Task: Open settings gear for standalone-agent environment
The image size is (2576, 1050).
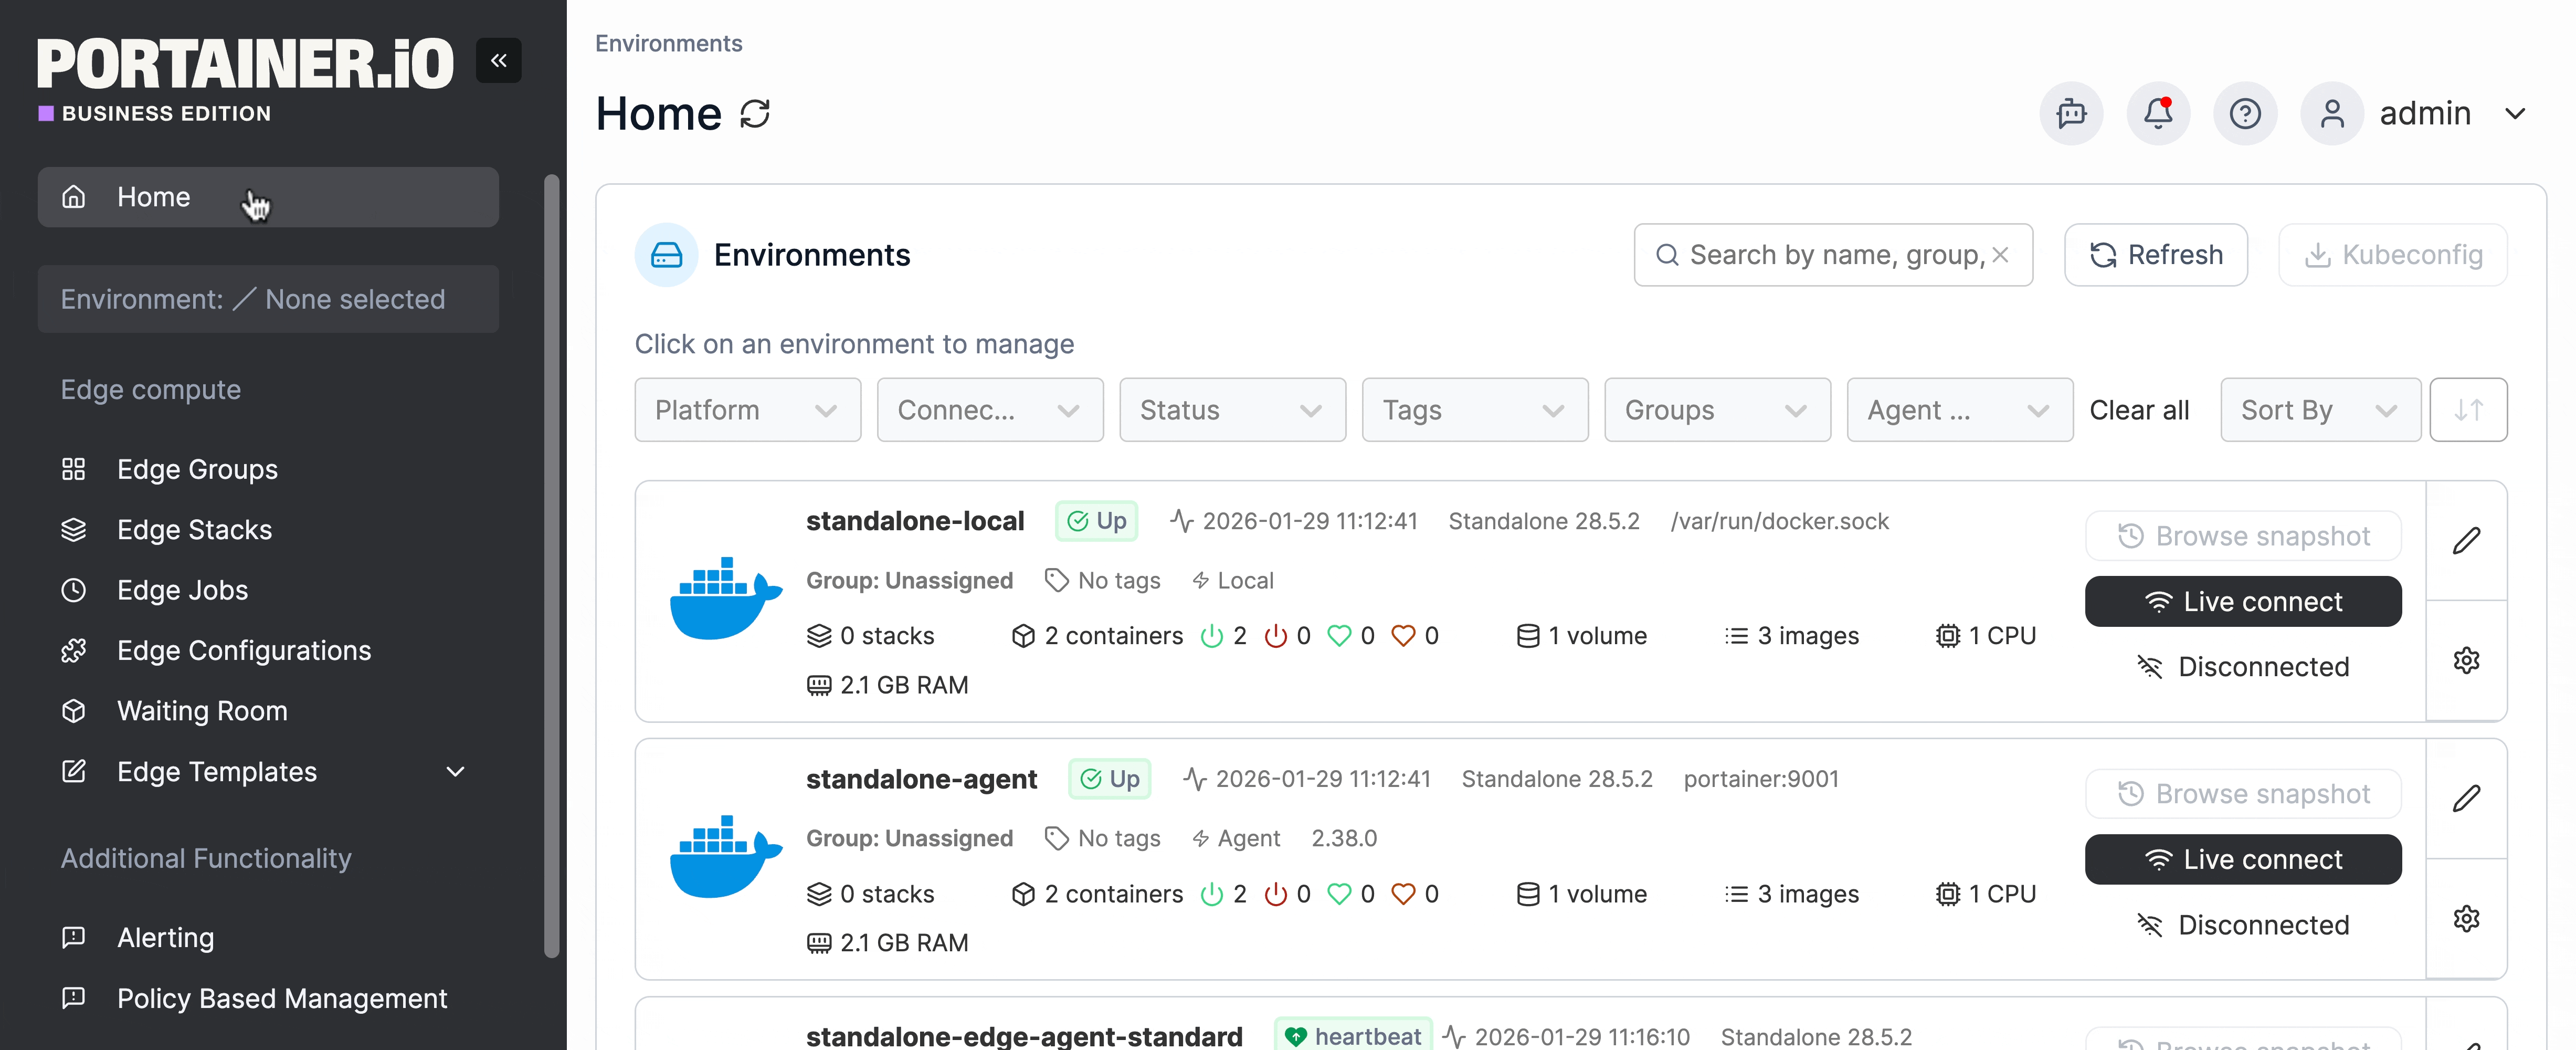Action: coord(2465,918)
